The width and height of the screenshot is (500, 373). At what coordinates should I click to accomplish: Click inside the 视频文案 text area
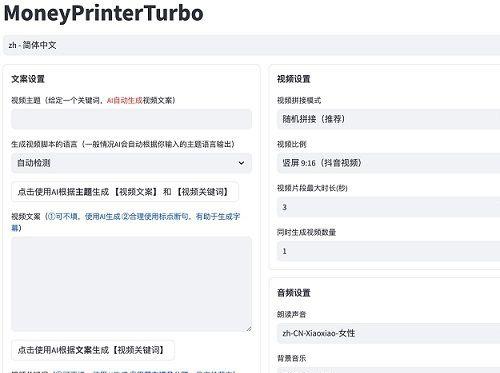131,284
